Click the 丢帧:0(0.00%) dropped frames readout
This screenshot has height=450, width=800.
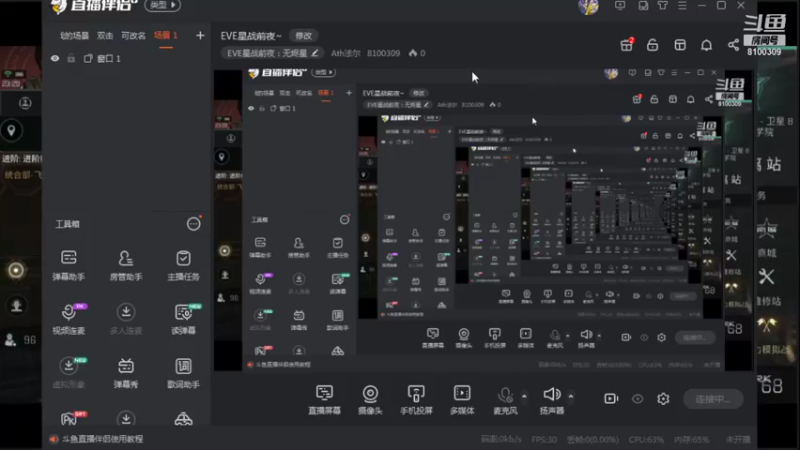click(593, 440)
